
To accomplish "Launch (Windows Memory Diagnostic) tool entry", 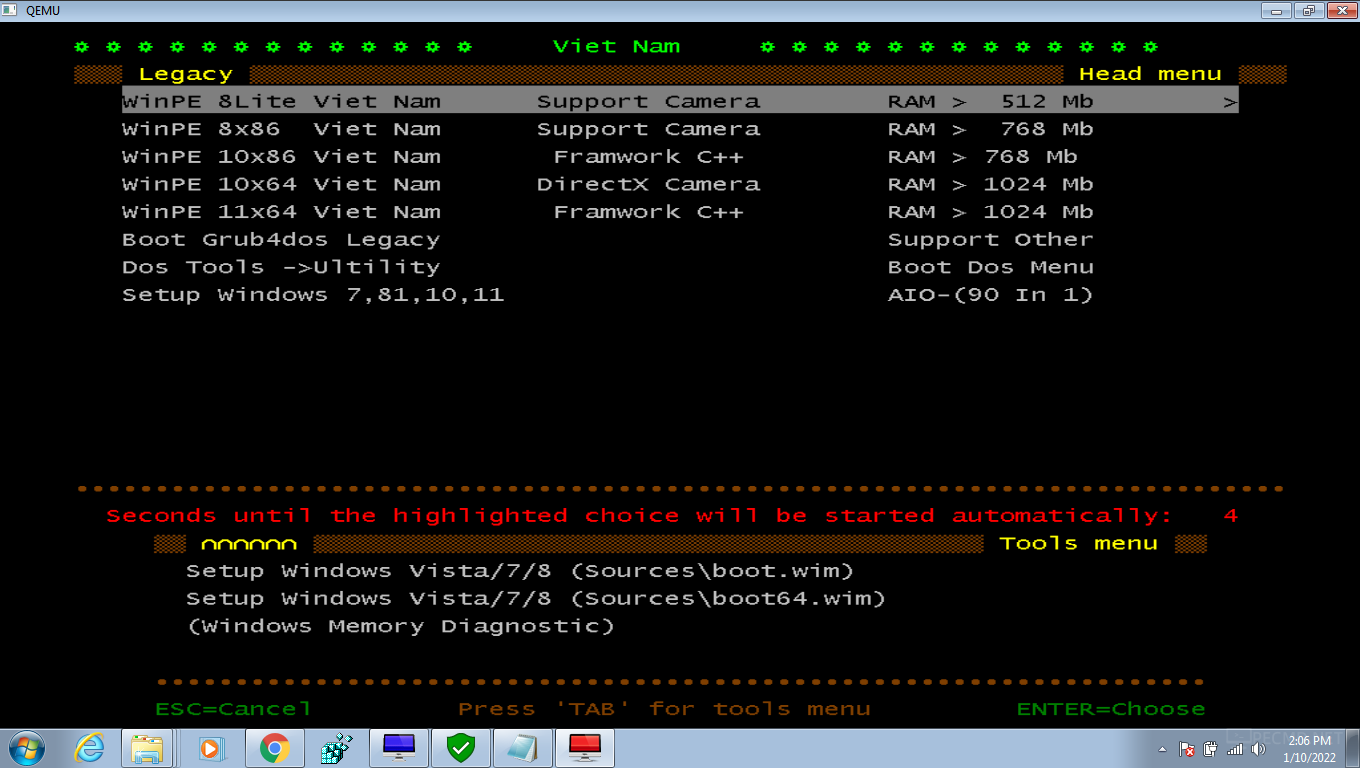I will [400, 627].
